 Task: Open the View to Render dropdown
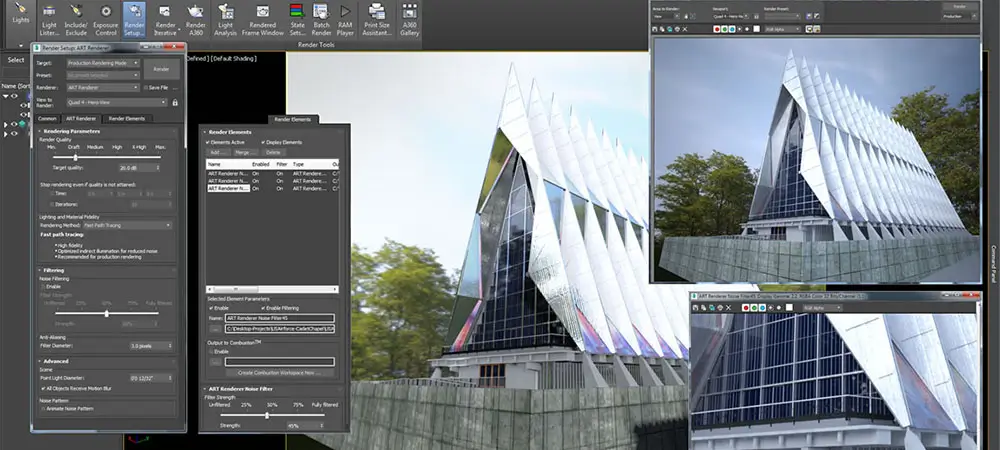click(x=118, y=101)
